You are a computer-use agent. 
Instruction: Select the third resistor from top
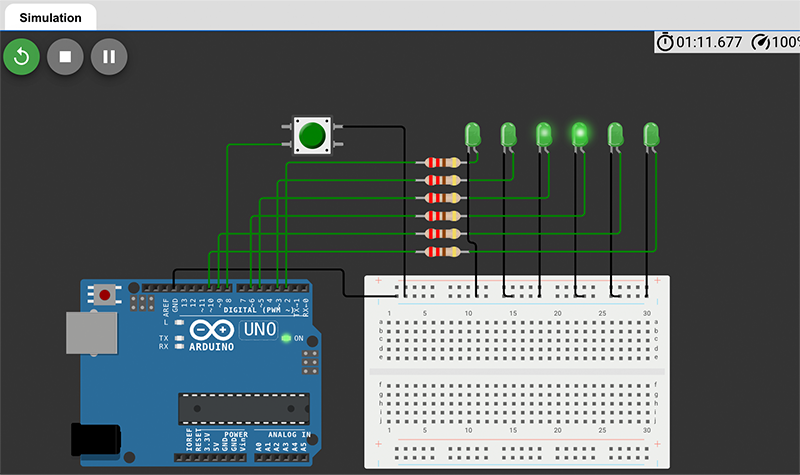point(442,198)
